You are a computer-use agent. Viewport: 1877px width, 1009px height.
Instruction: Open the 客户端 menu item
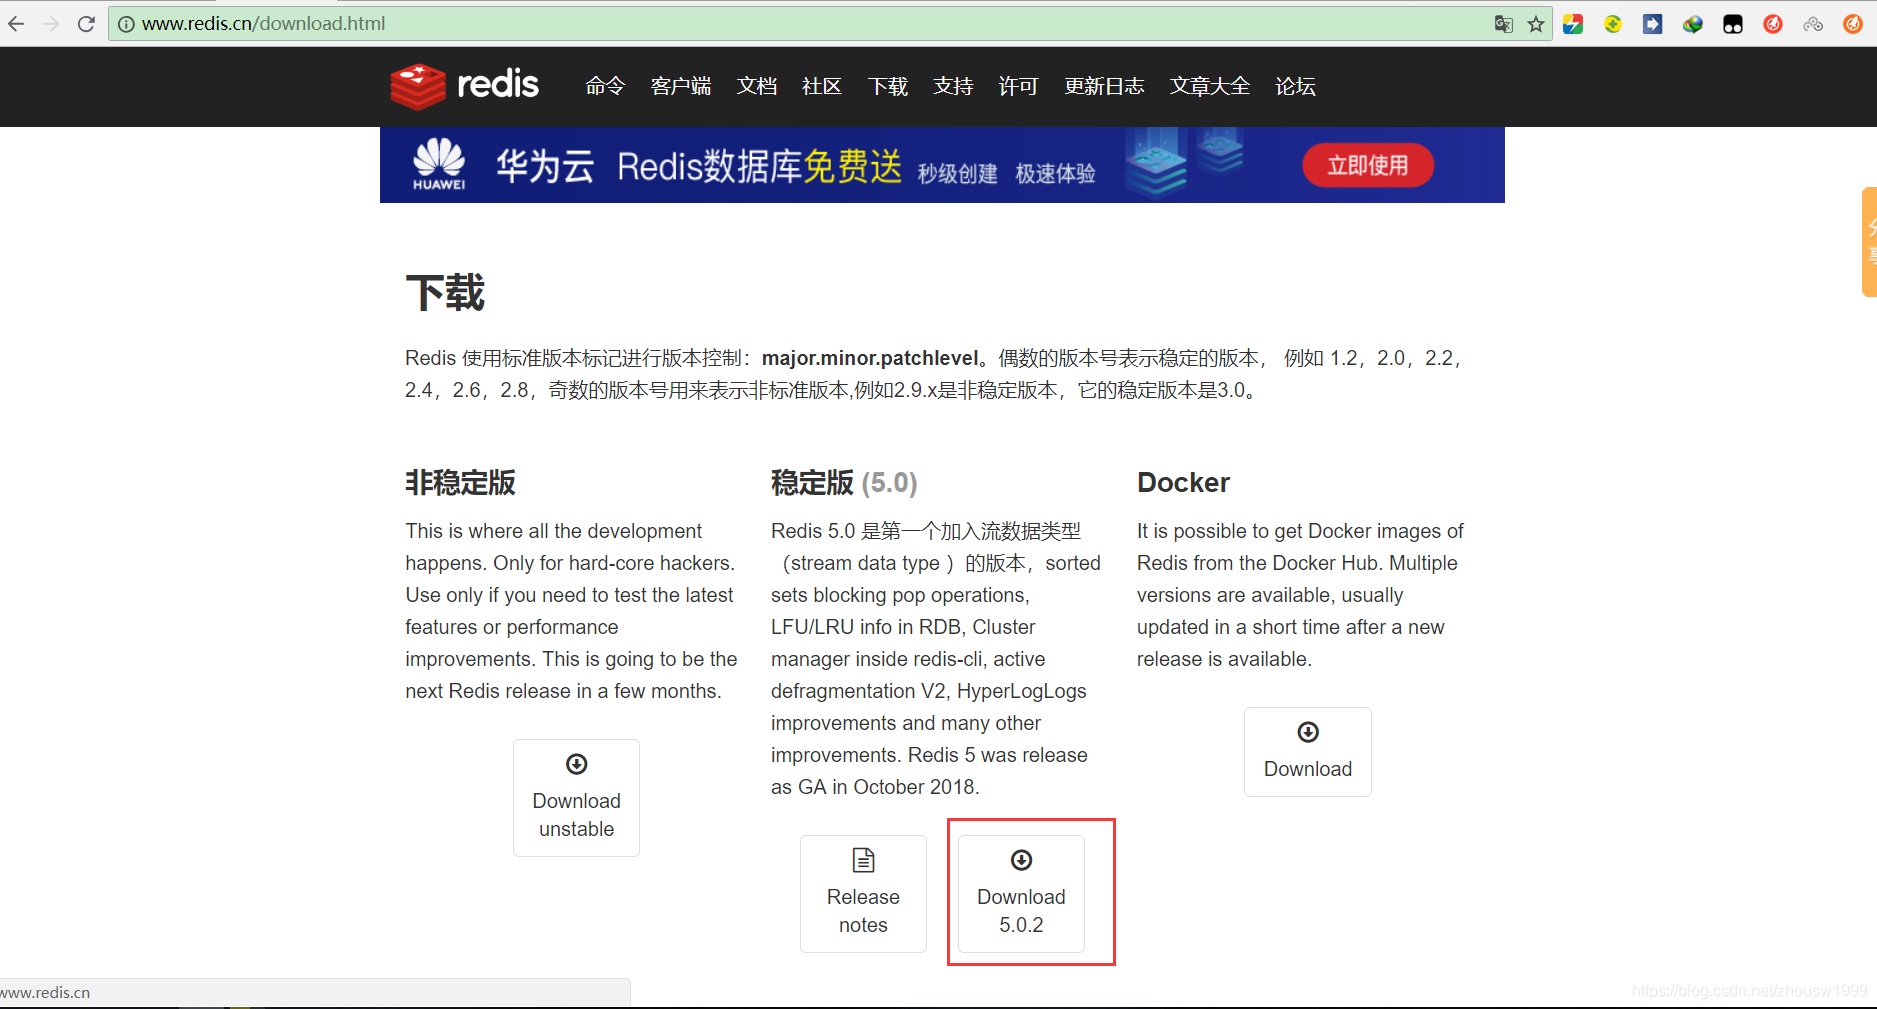point(681,86)
